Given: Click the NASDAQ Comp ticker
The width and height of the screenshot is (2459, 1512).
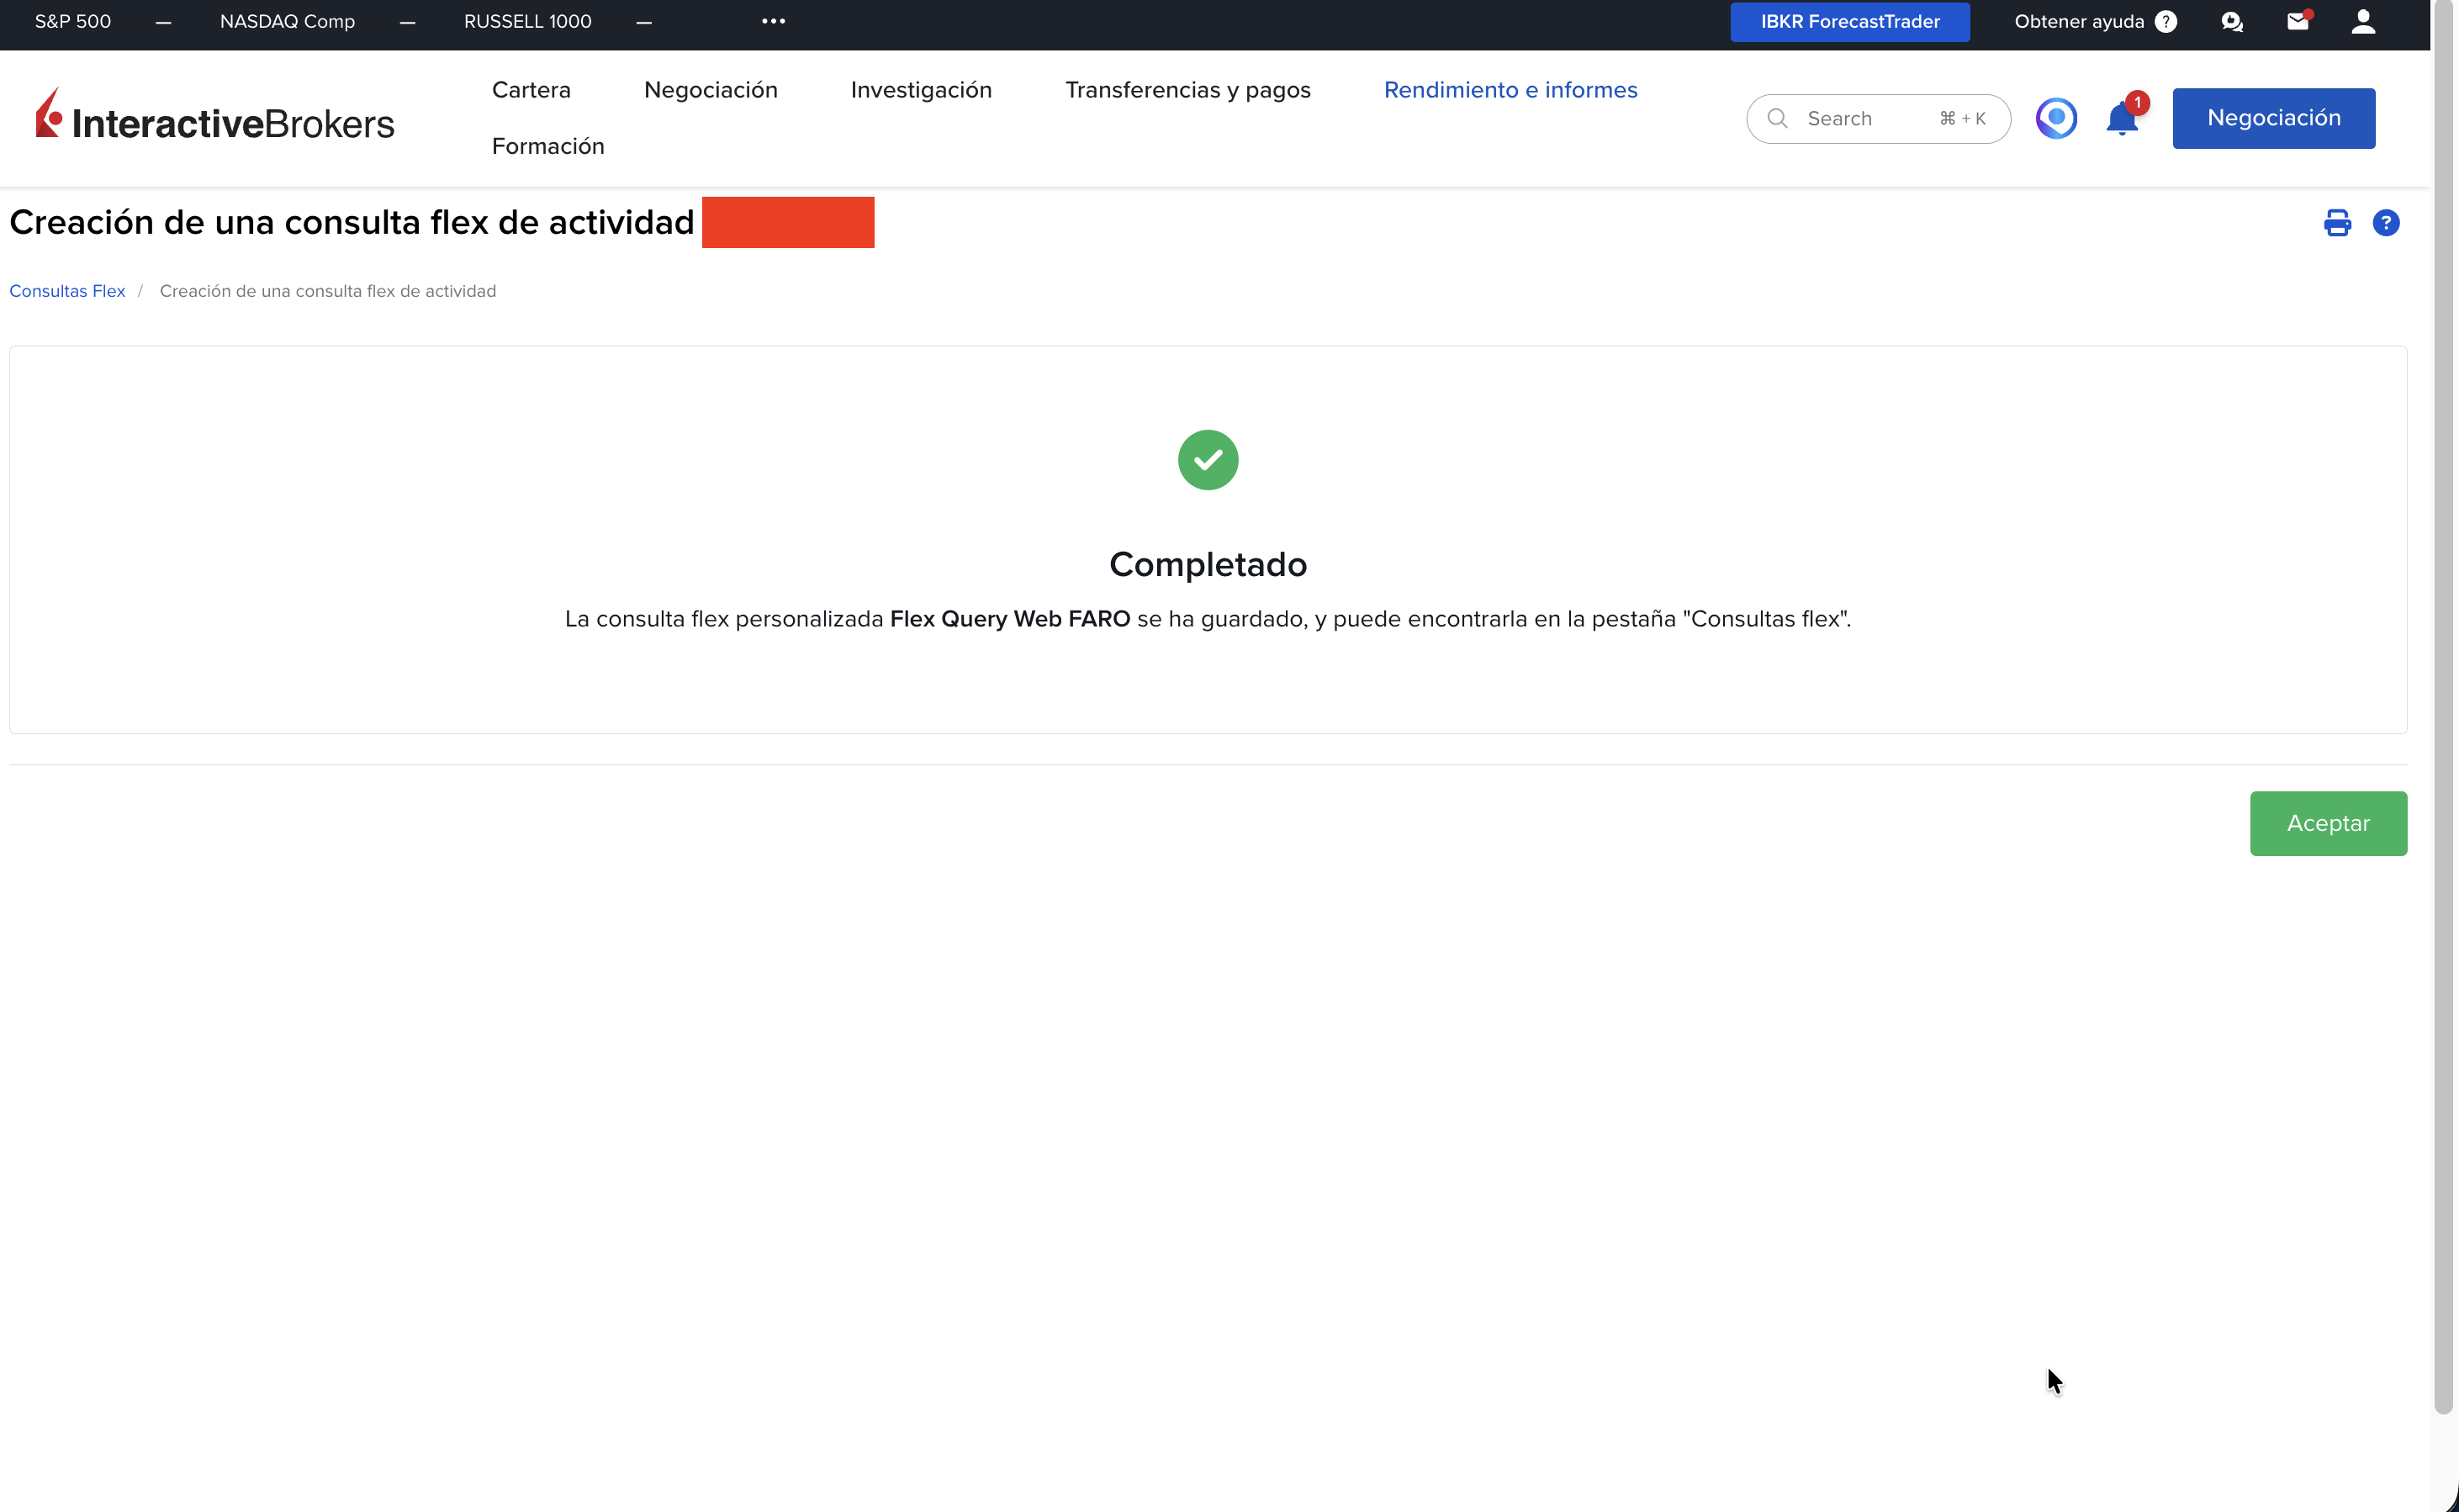Looking at the screenshot, I should point(287,21).
